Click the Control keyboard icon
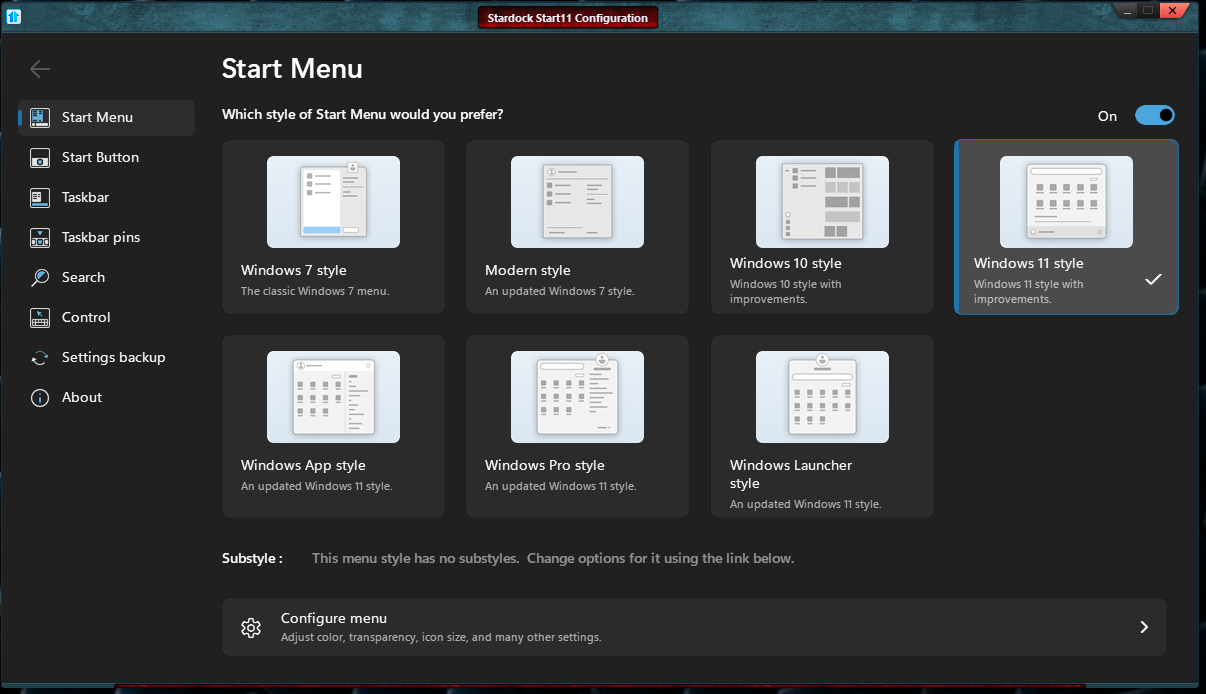 click(x=40, y=318)
